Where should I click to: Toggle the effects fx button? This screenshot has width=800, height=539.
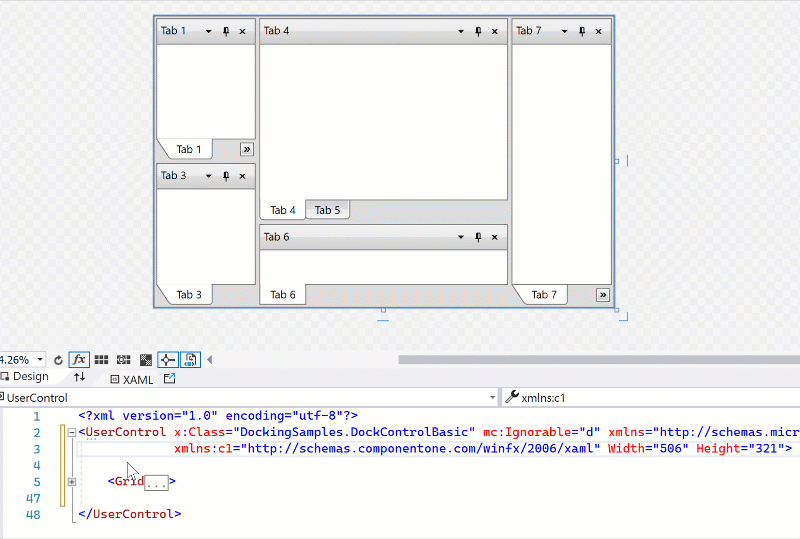78,359
